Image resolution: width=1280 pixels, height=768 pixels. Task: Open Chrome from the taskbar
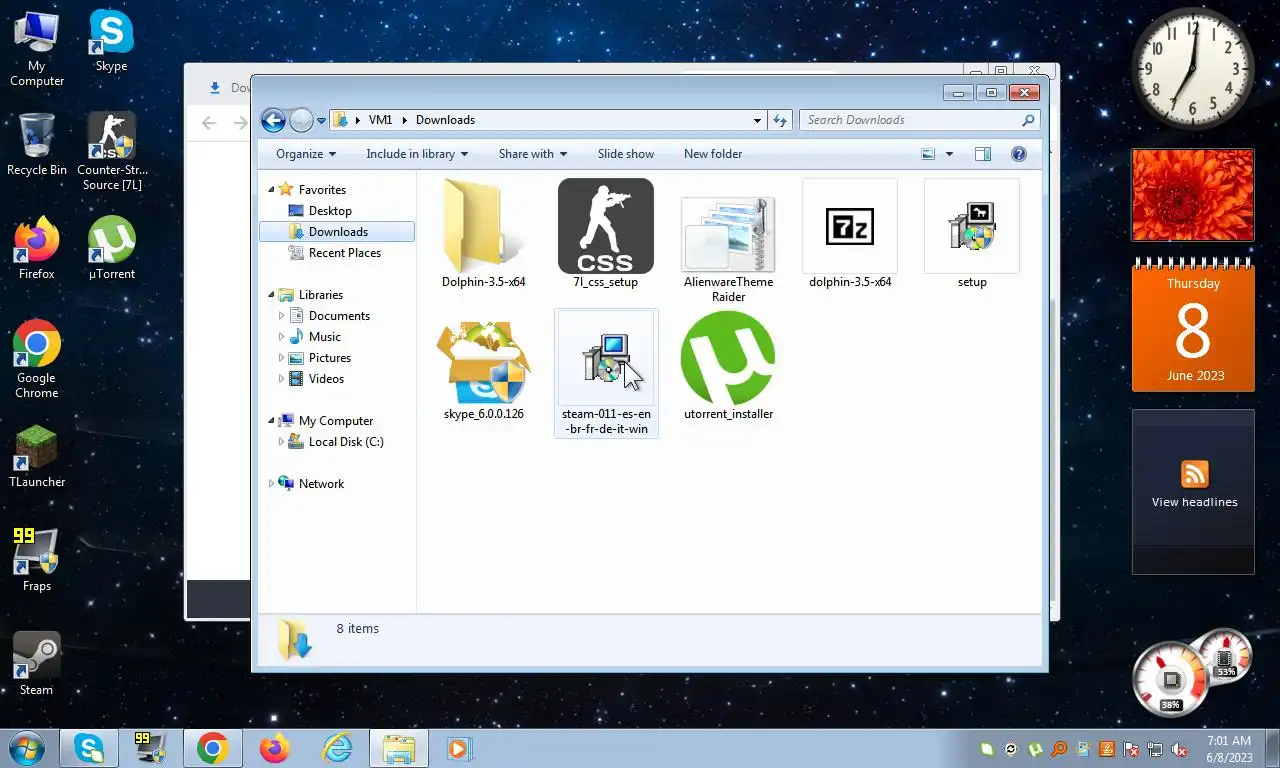tap(212, 748)
